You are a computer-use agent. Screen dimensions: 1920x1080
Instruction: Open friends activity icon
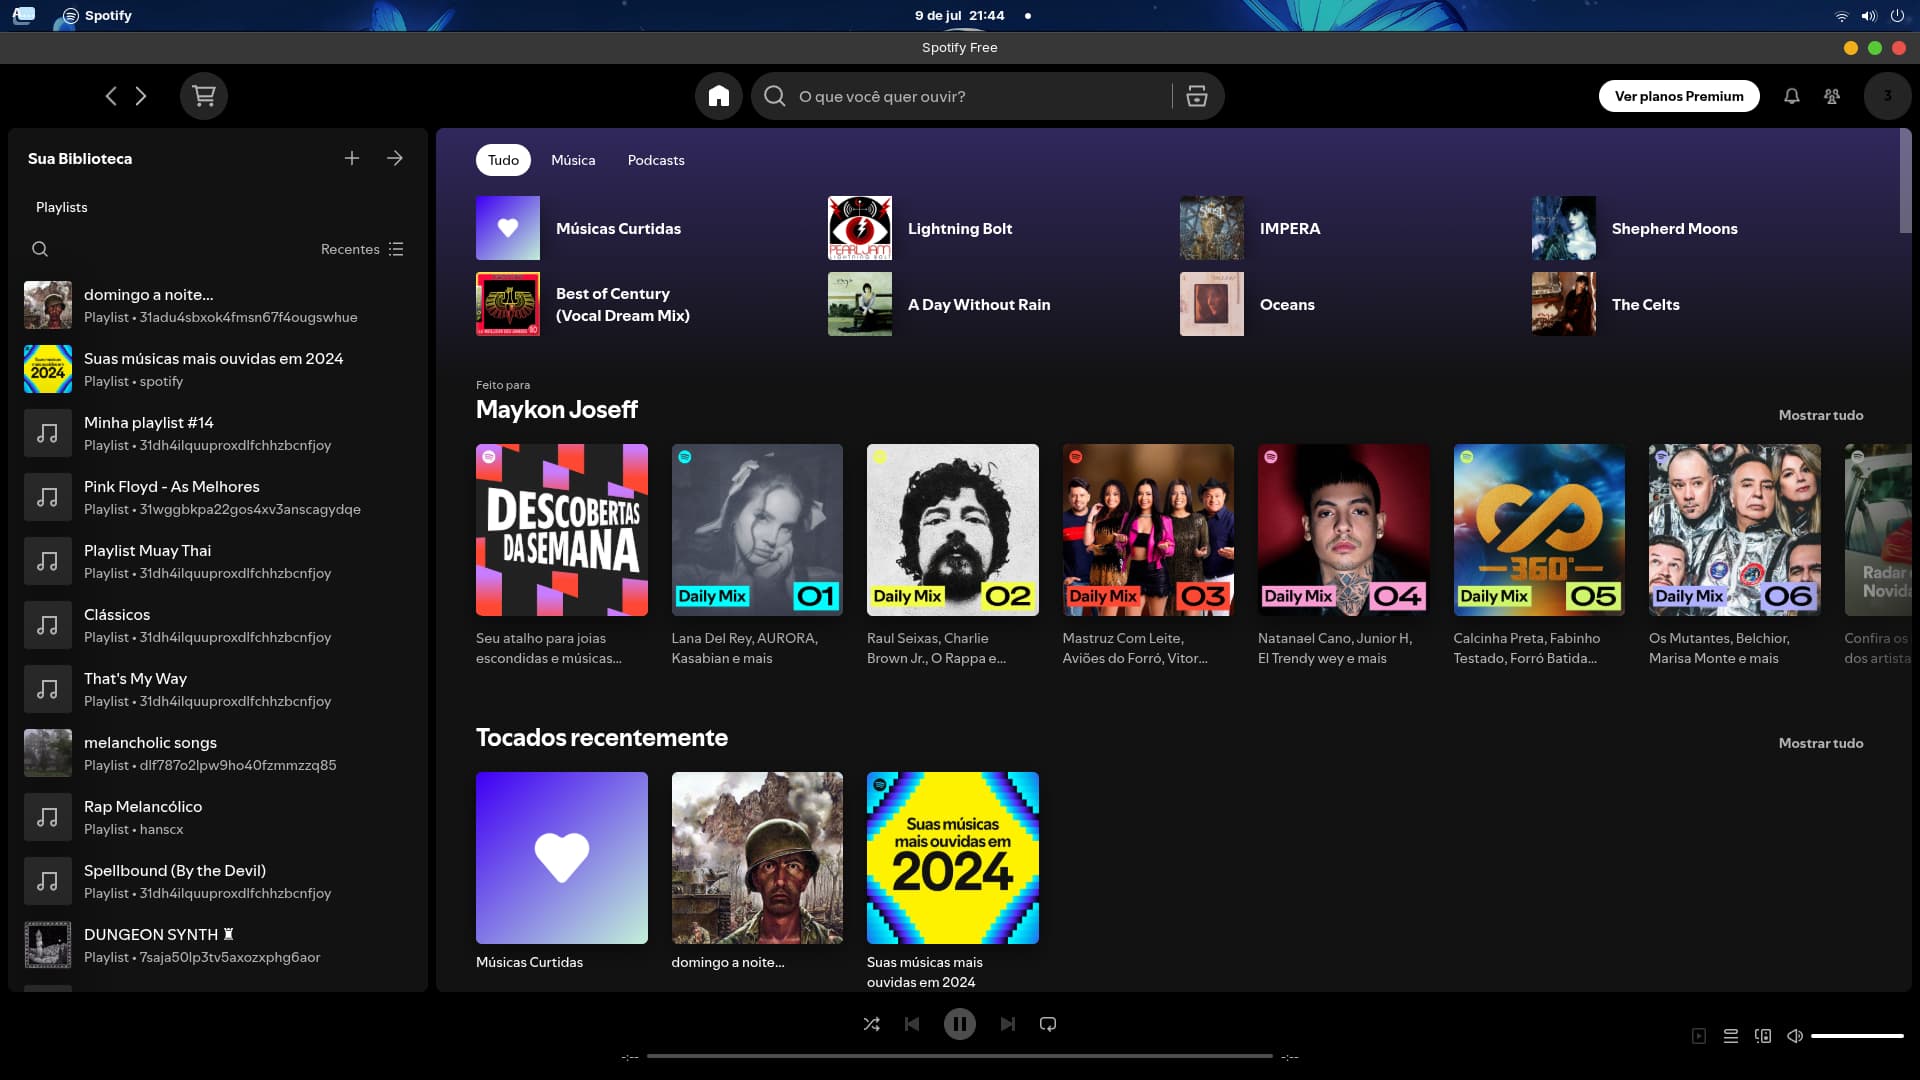1832,96
